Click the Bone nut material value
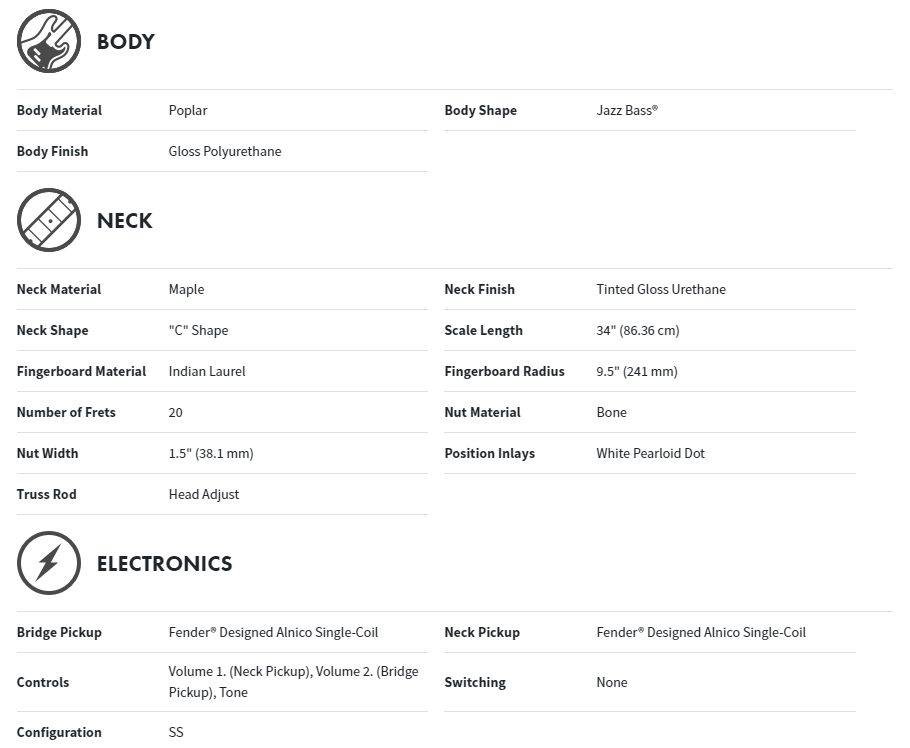Screen dimensions: 910x748 (x=611, y=412)
